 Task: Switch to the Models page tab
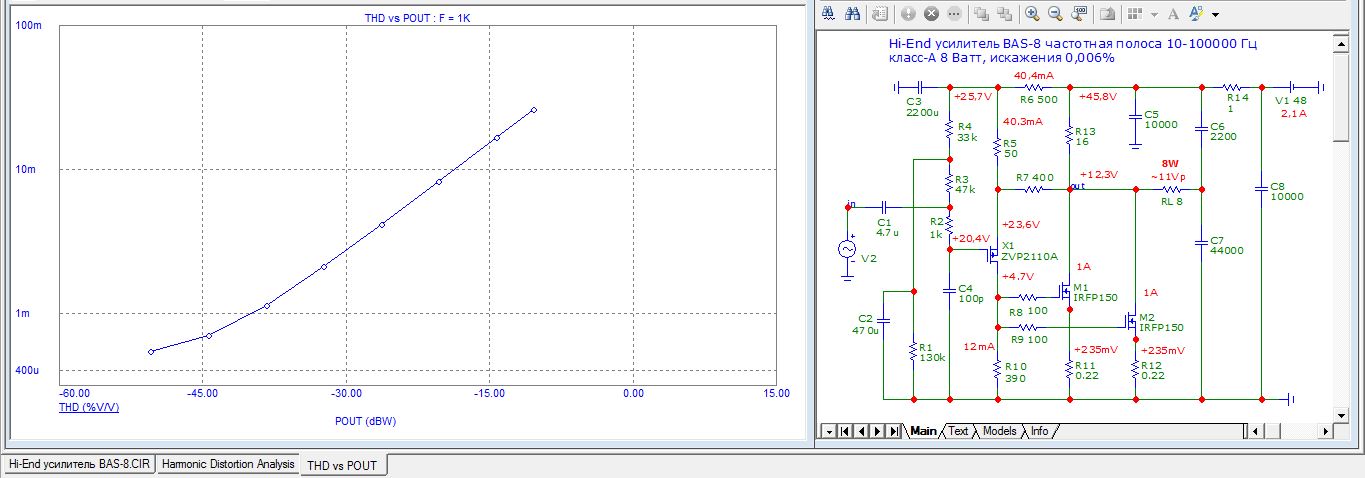tap(999, 431)
